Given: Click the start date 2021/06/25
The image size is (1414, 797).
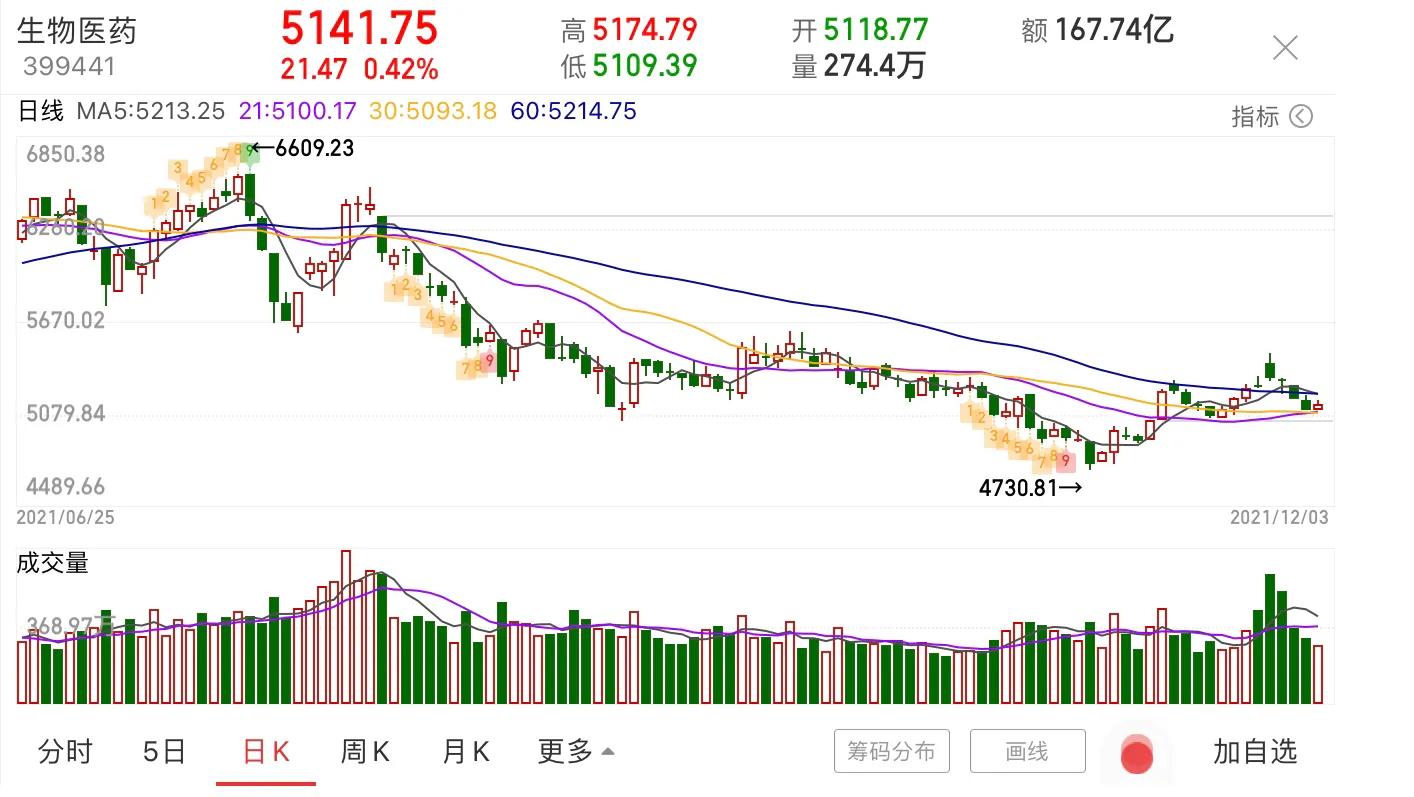Looking at the screenshot, I should (x=67, y=517).
